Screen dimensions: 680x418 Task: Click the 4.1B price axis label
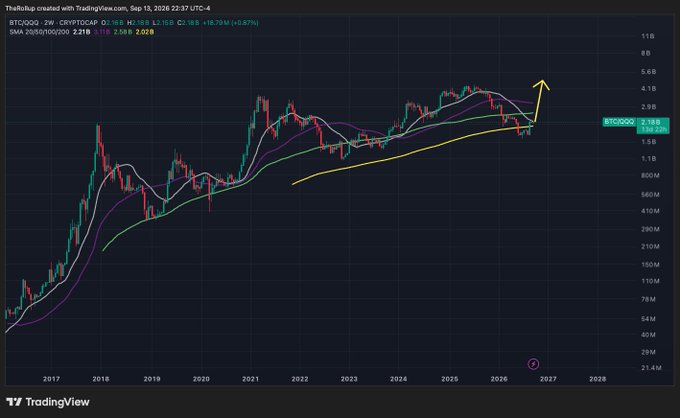(x=648, y=88)
